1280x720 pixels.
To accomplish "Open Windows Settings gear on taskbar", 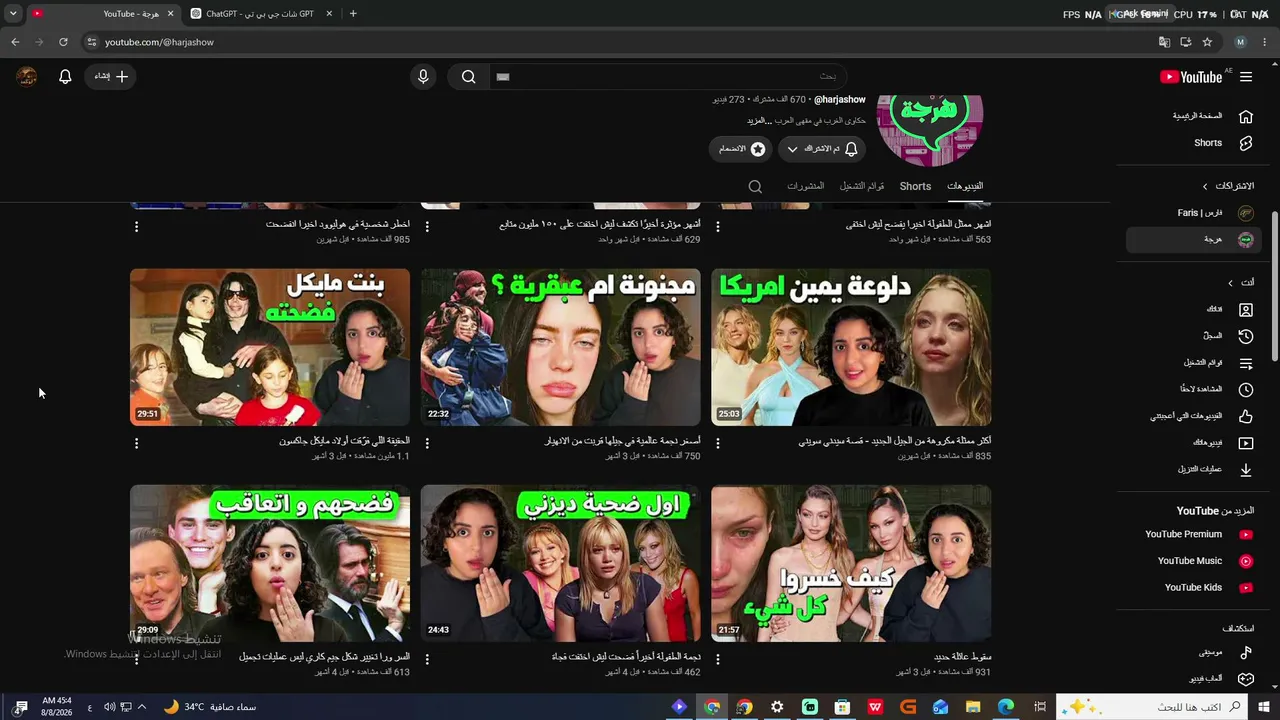I will [777, 707].
